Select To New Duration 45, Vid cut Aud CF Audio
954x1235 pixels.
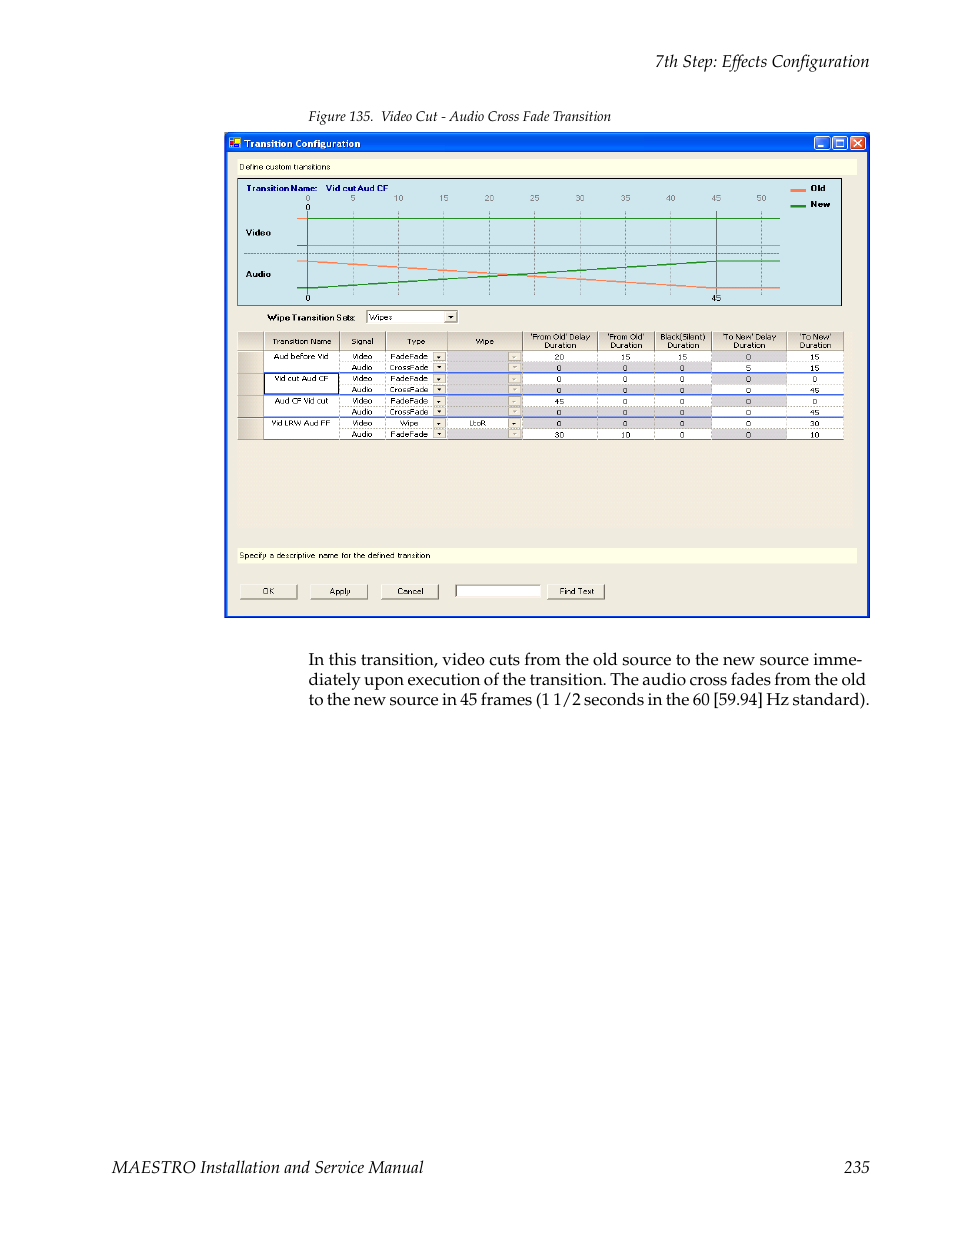(x=815, y=390)
